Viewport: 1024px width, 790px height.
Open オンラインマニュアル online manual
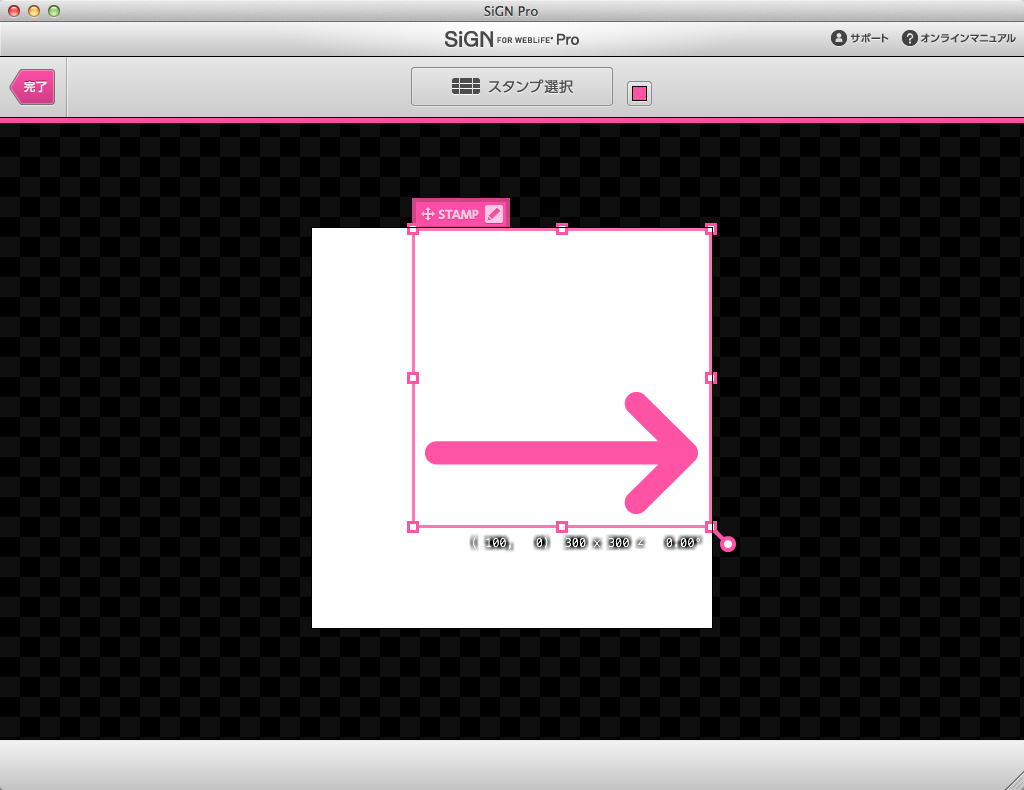pos(959,38)
